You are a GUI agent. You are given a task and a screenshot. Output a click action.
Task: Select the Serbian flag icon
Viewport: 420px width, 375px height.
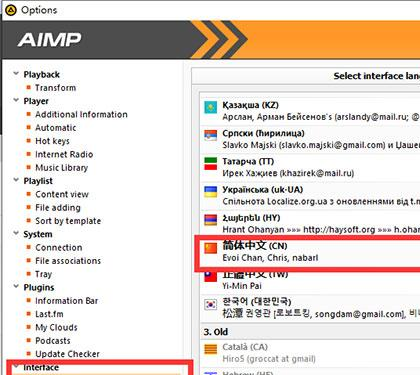(210, 135)
